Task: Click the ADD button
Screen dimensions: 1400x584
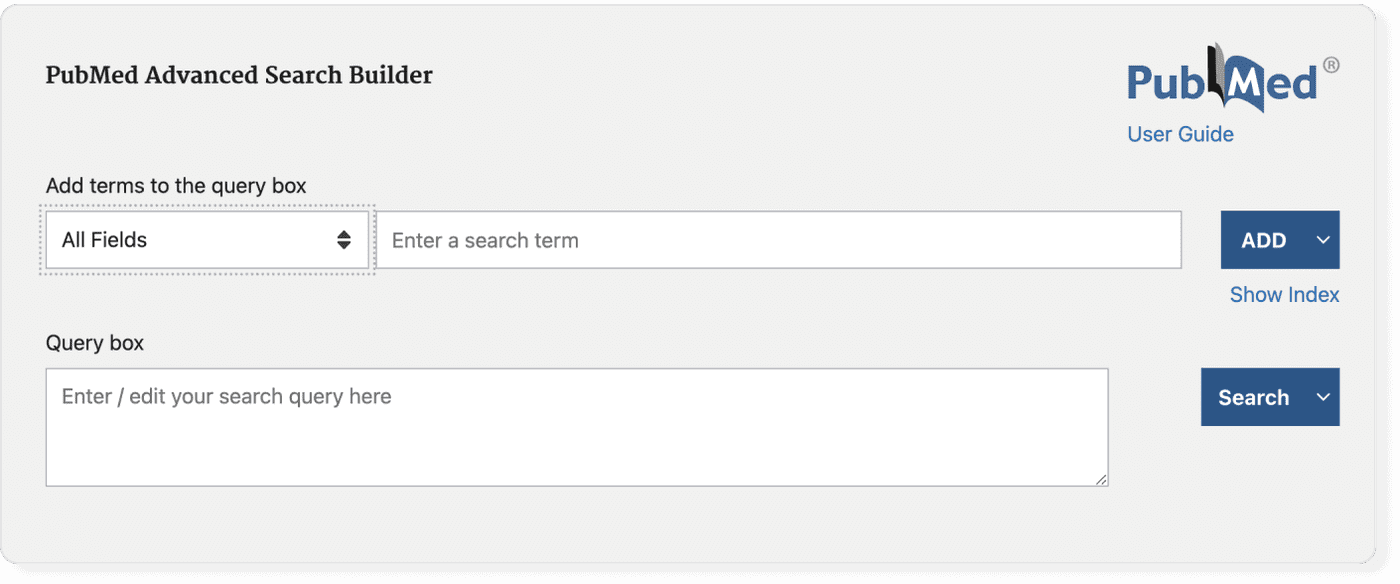Action: (x=1263, y=239)
